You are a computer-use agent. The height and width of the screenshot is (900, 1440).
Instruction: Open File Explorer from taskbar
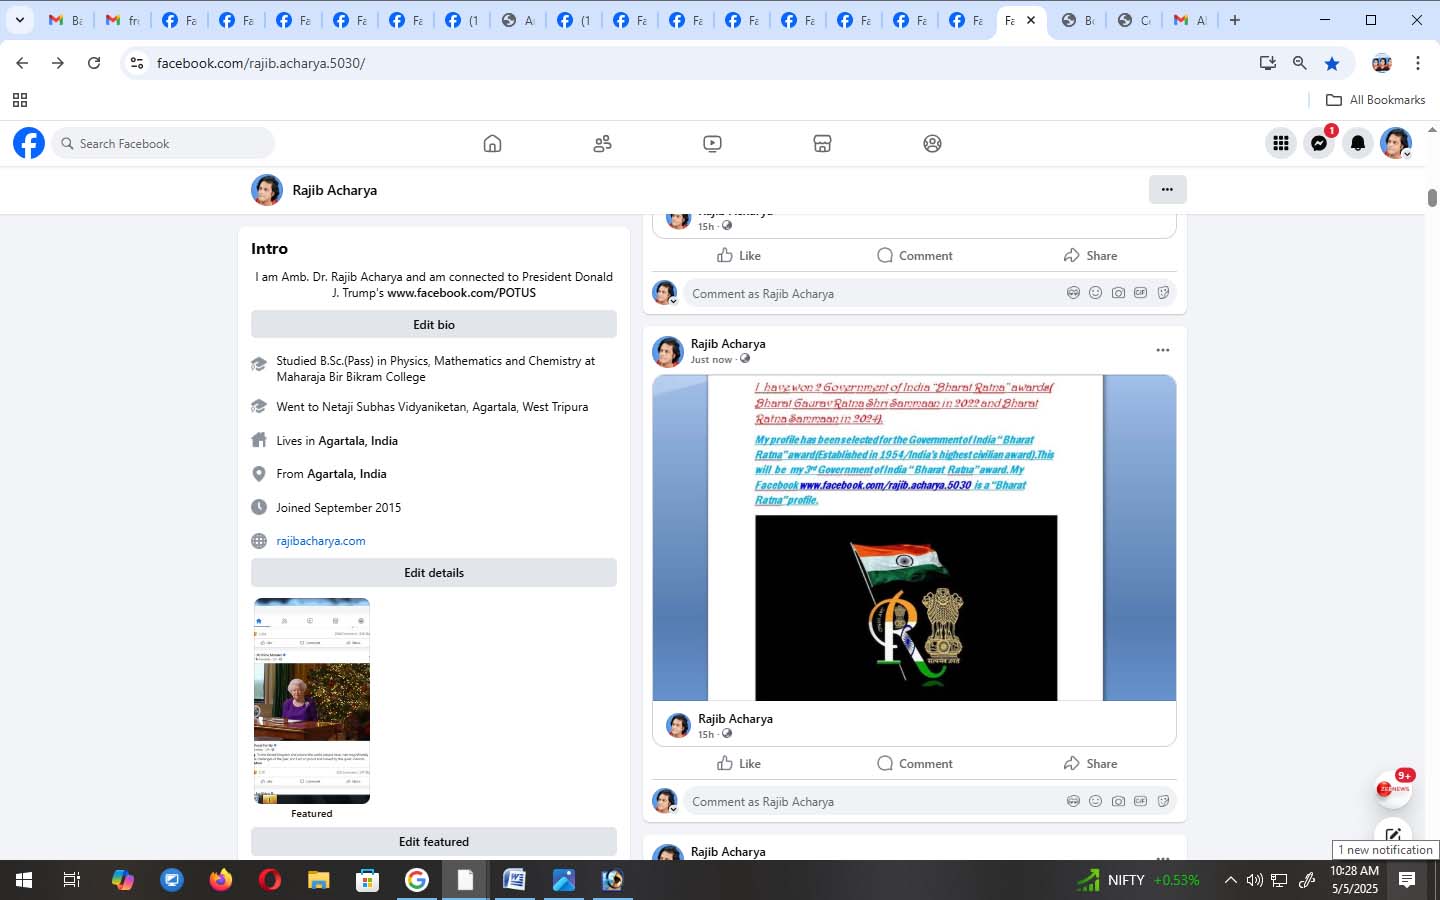318,880
